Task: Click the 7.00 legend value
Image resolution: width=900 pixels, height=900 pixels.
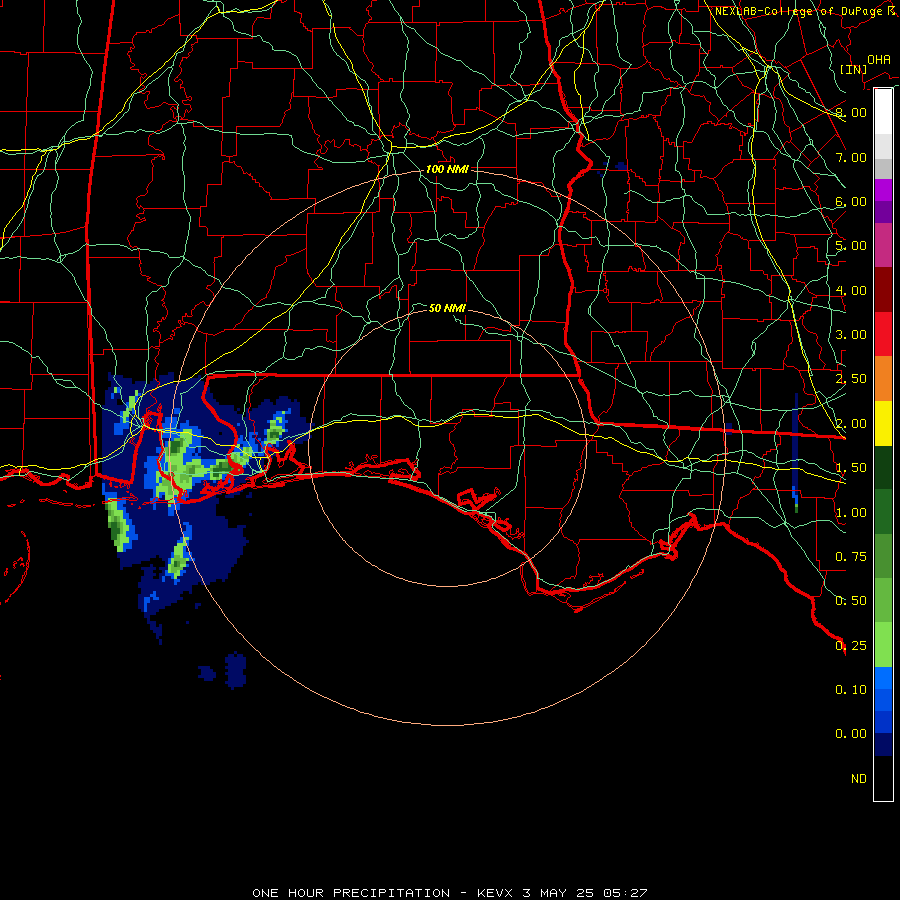Action: point(851,157)
